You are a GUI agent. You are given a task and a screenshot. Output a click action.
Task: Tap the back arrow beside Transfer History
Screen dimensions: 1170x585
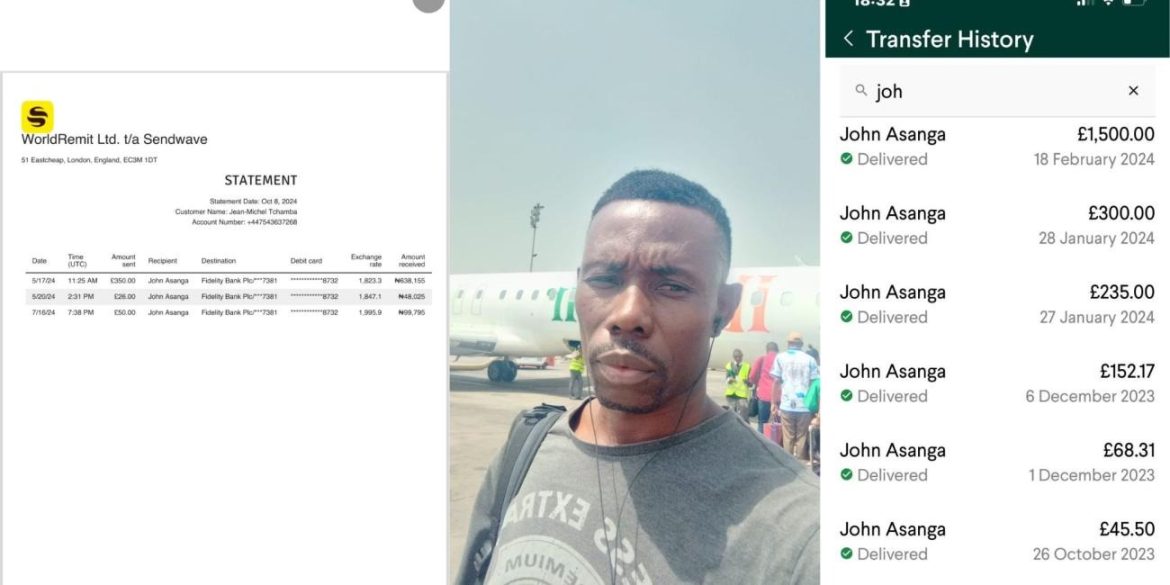[x=848, y=38]
